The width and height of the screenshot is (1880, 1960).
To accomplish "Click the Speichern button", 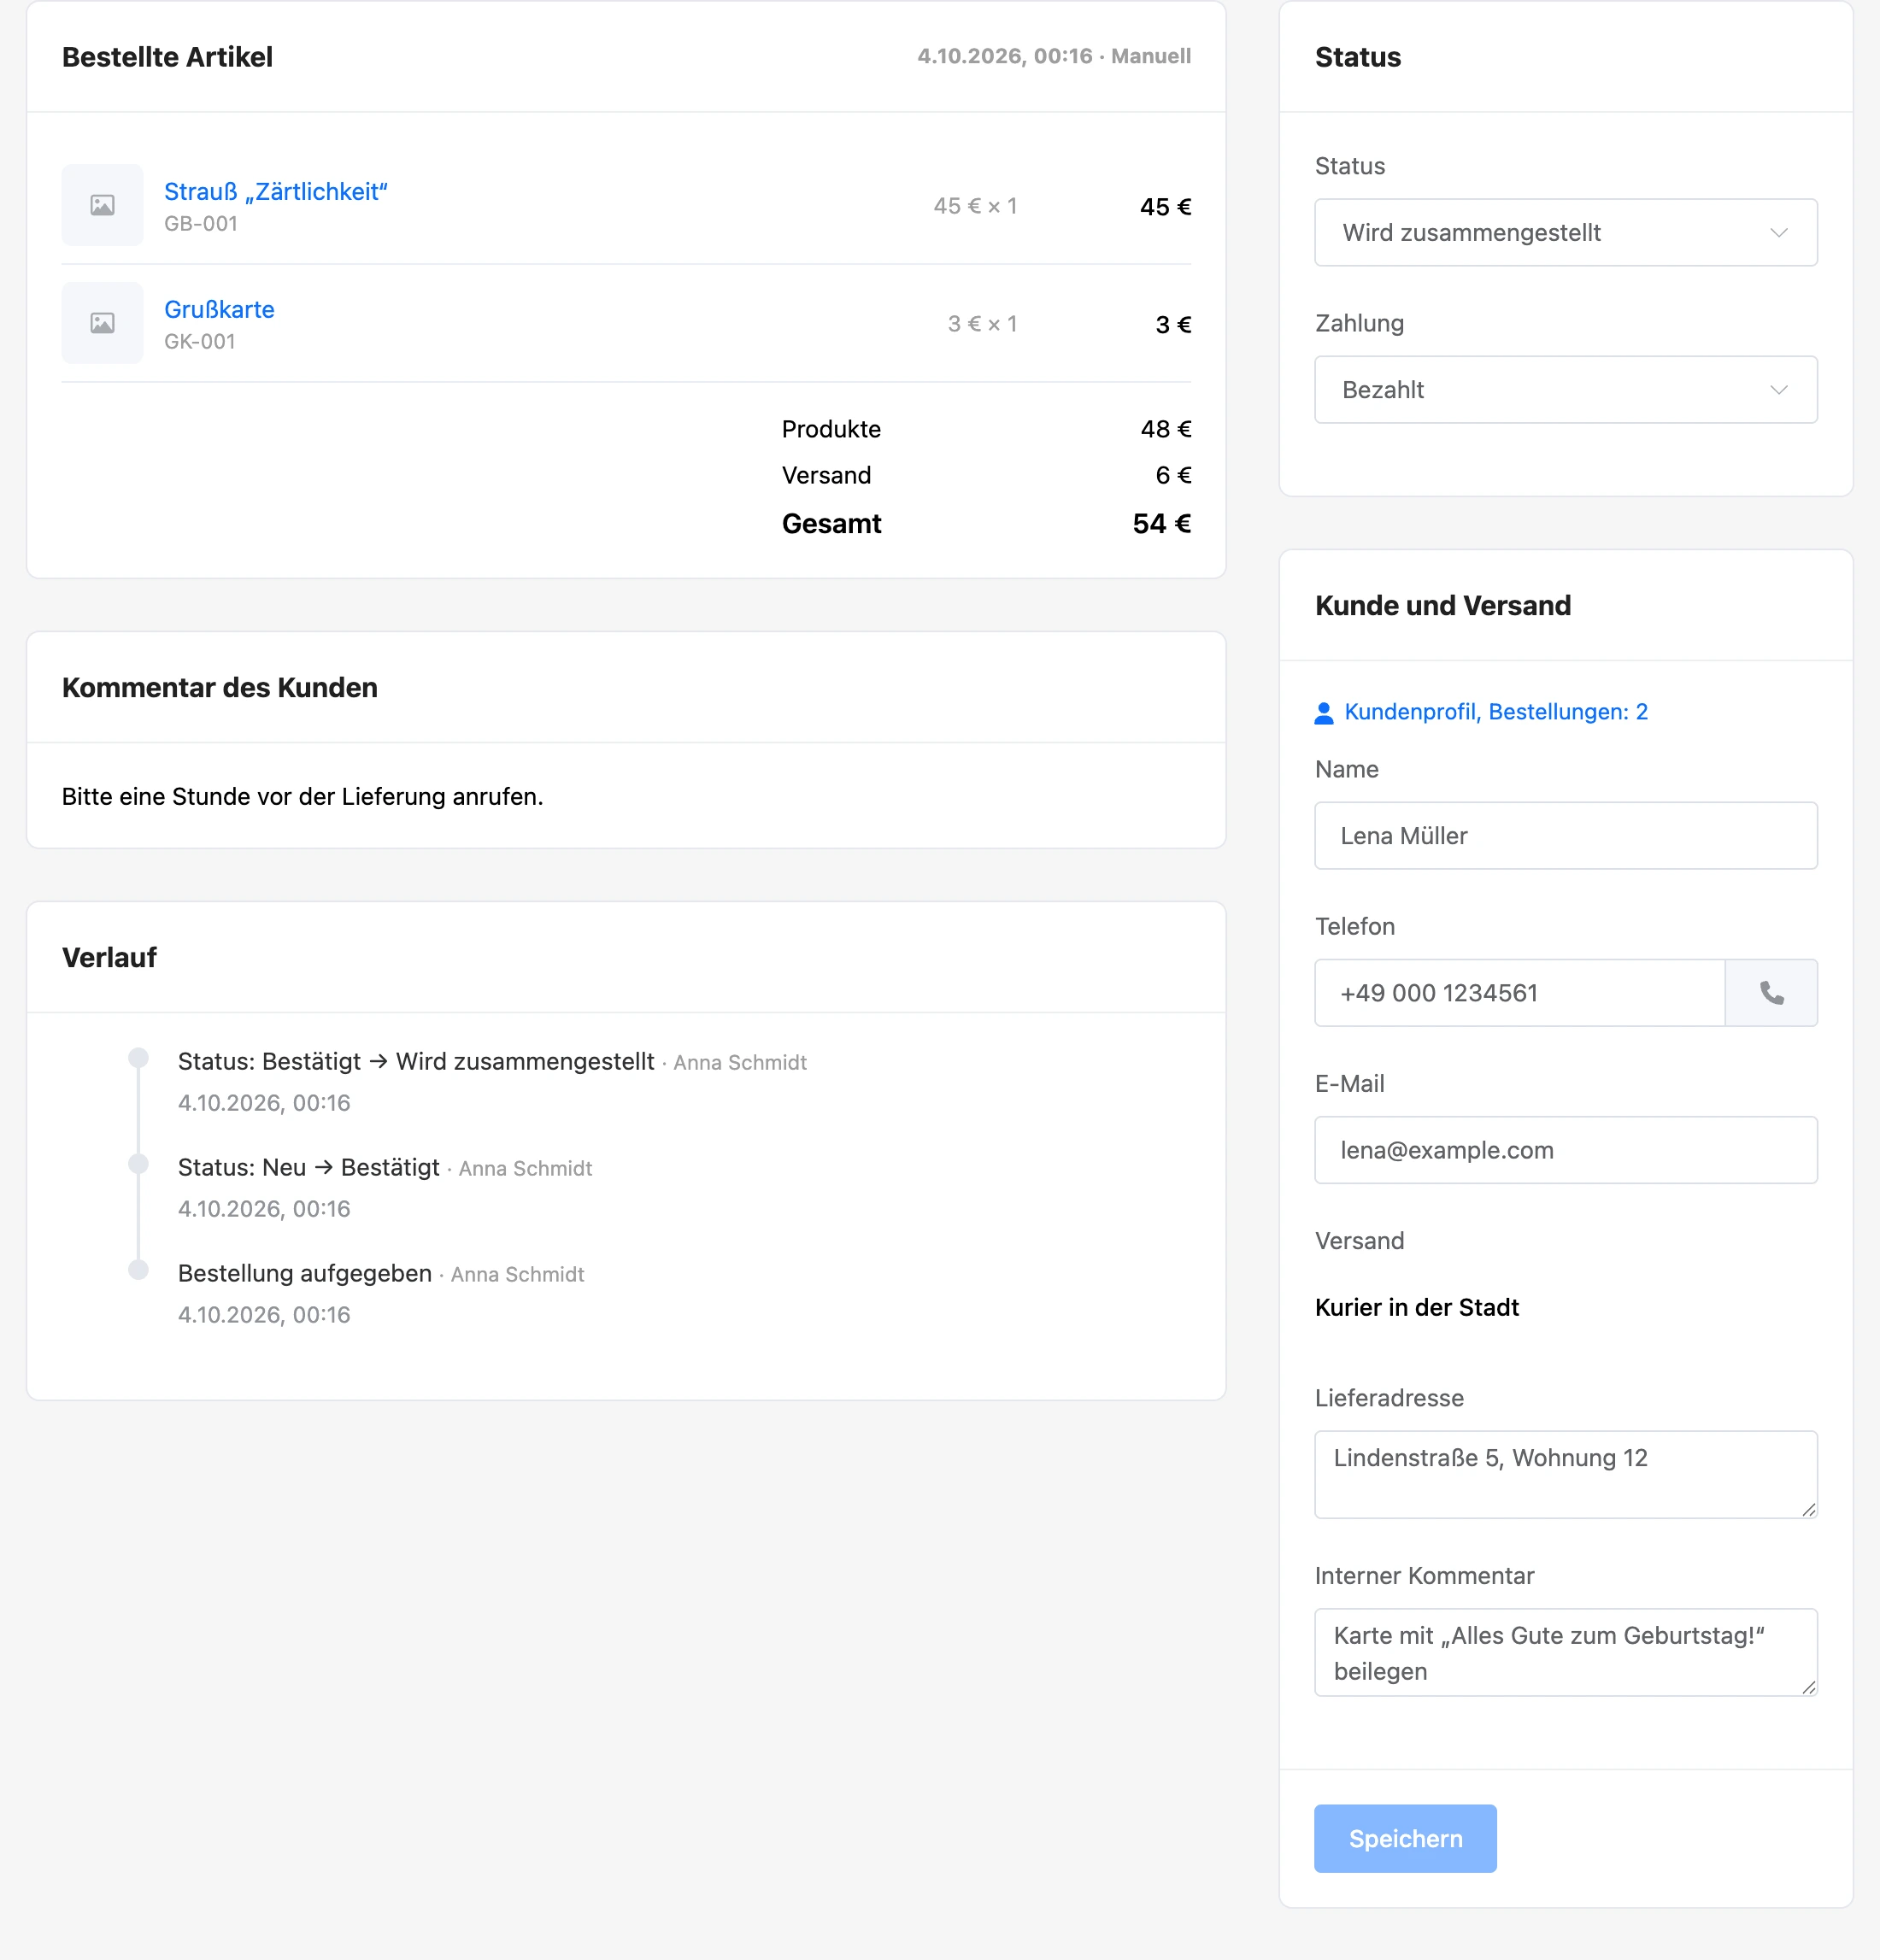I will pos(1405,1838).
